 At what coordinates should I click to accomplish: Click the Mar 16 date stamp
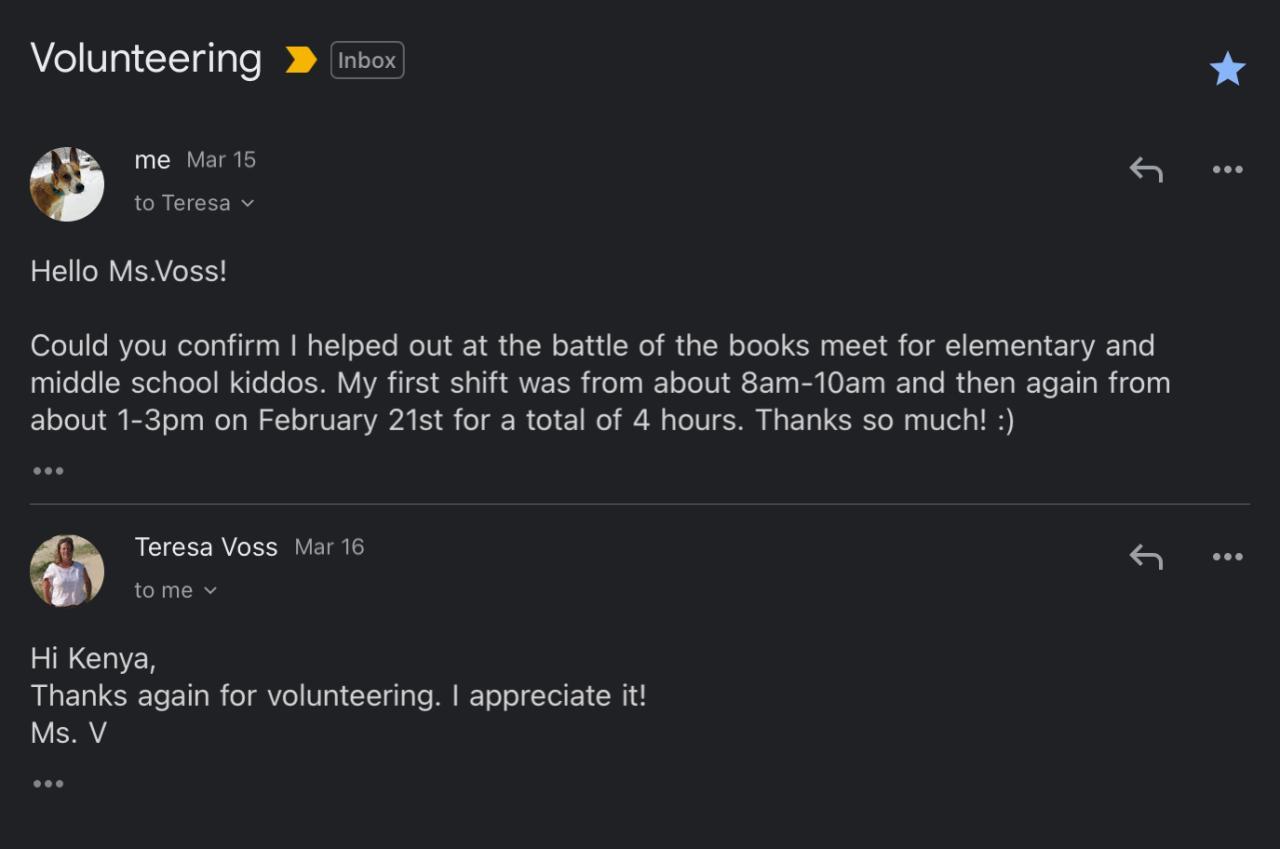pyautogui.click(x=329, y=547)
